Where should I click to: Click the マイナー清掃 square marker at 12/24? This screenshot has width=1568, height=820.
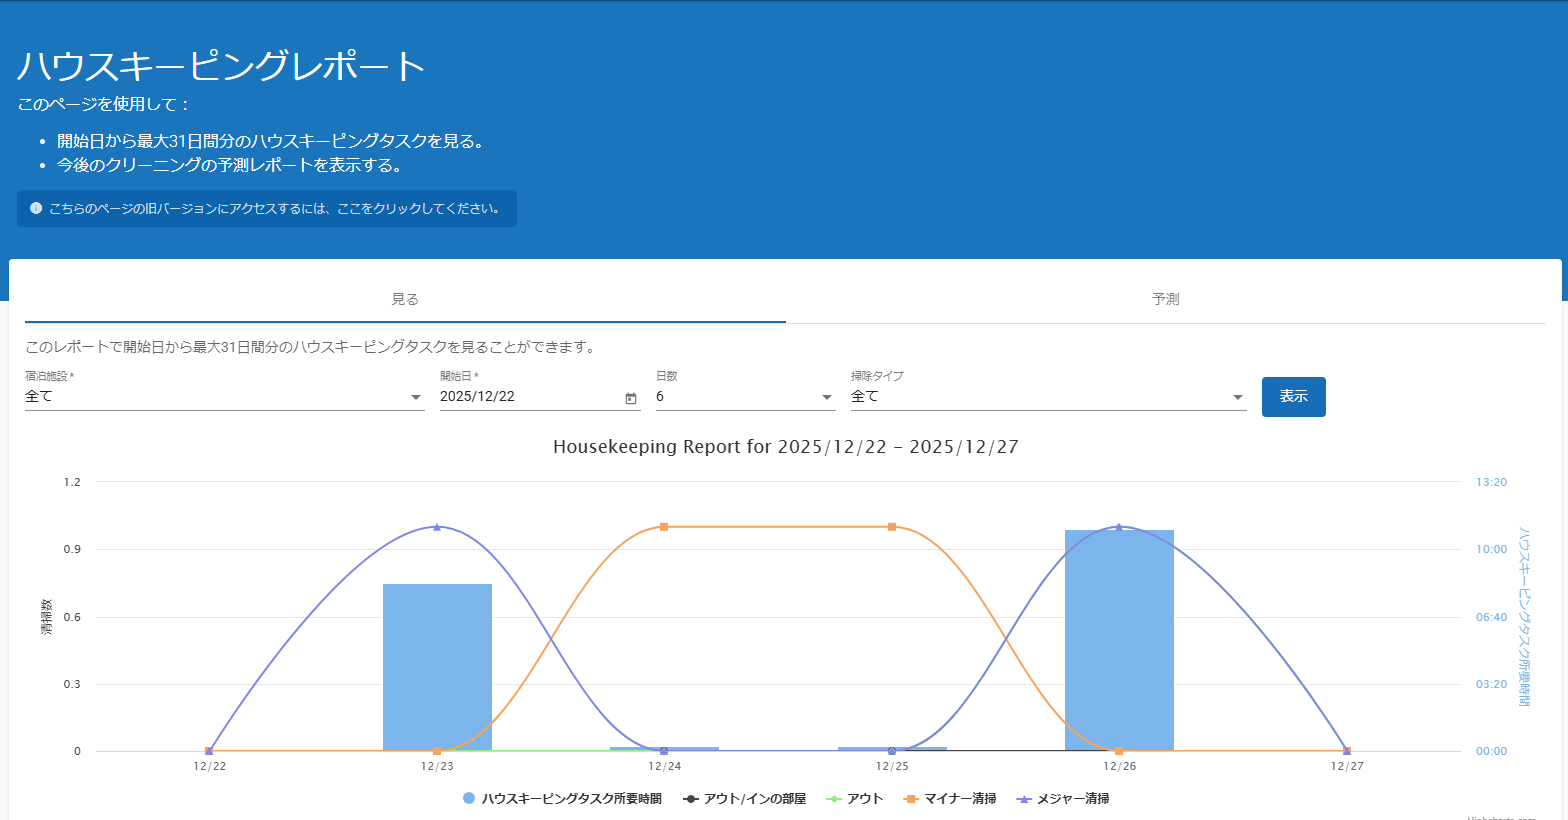coord(664,527)
